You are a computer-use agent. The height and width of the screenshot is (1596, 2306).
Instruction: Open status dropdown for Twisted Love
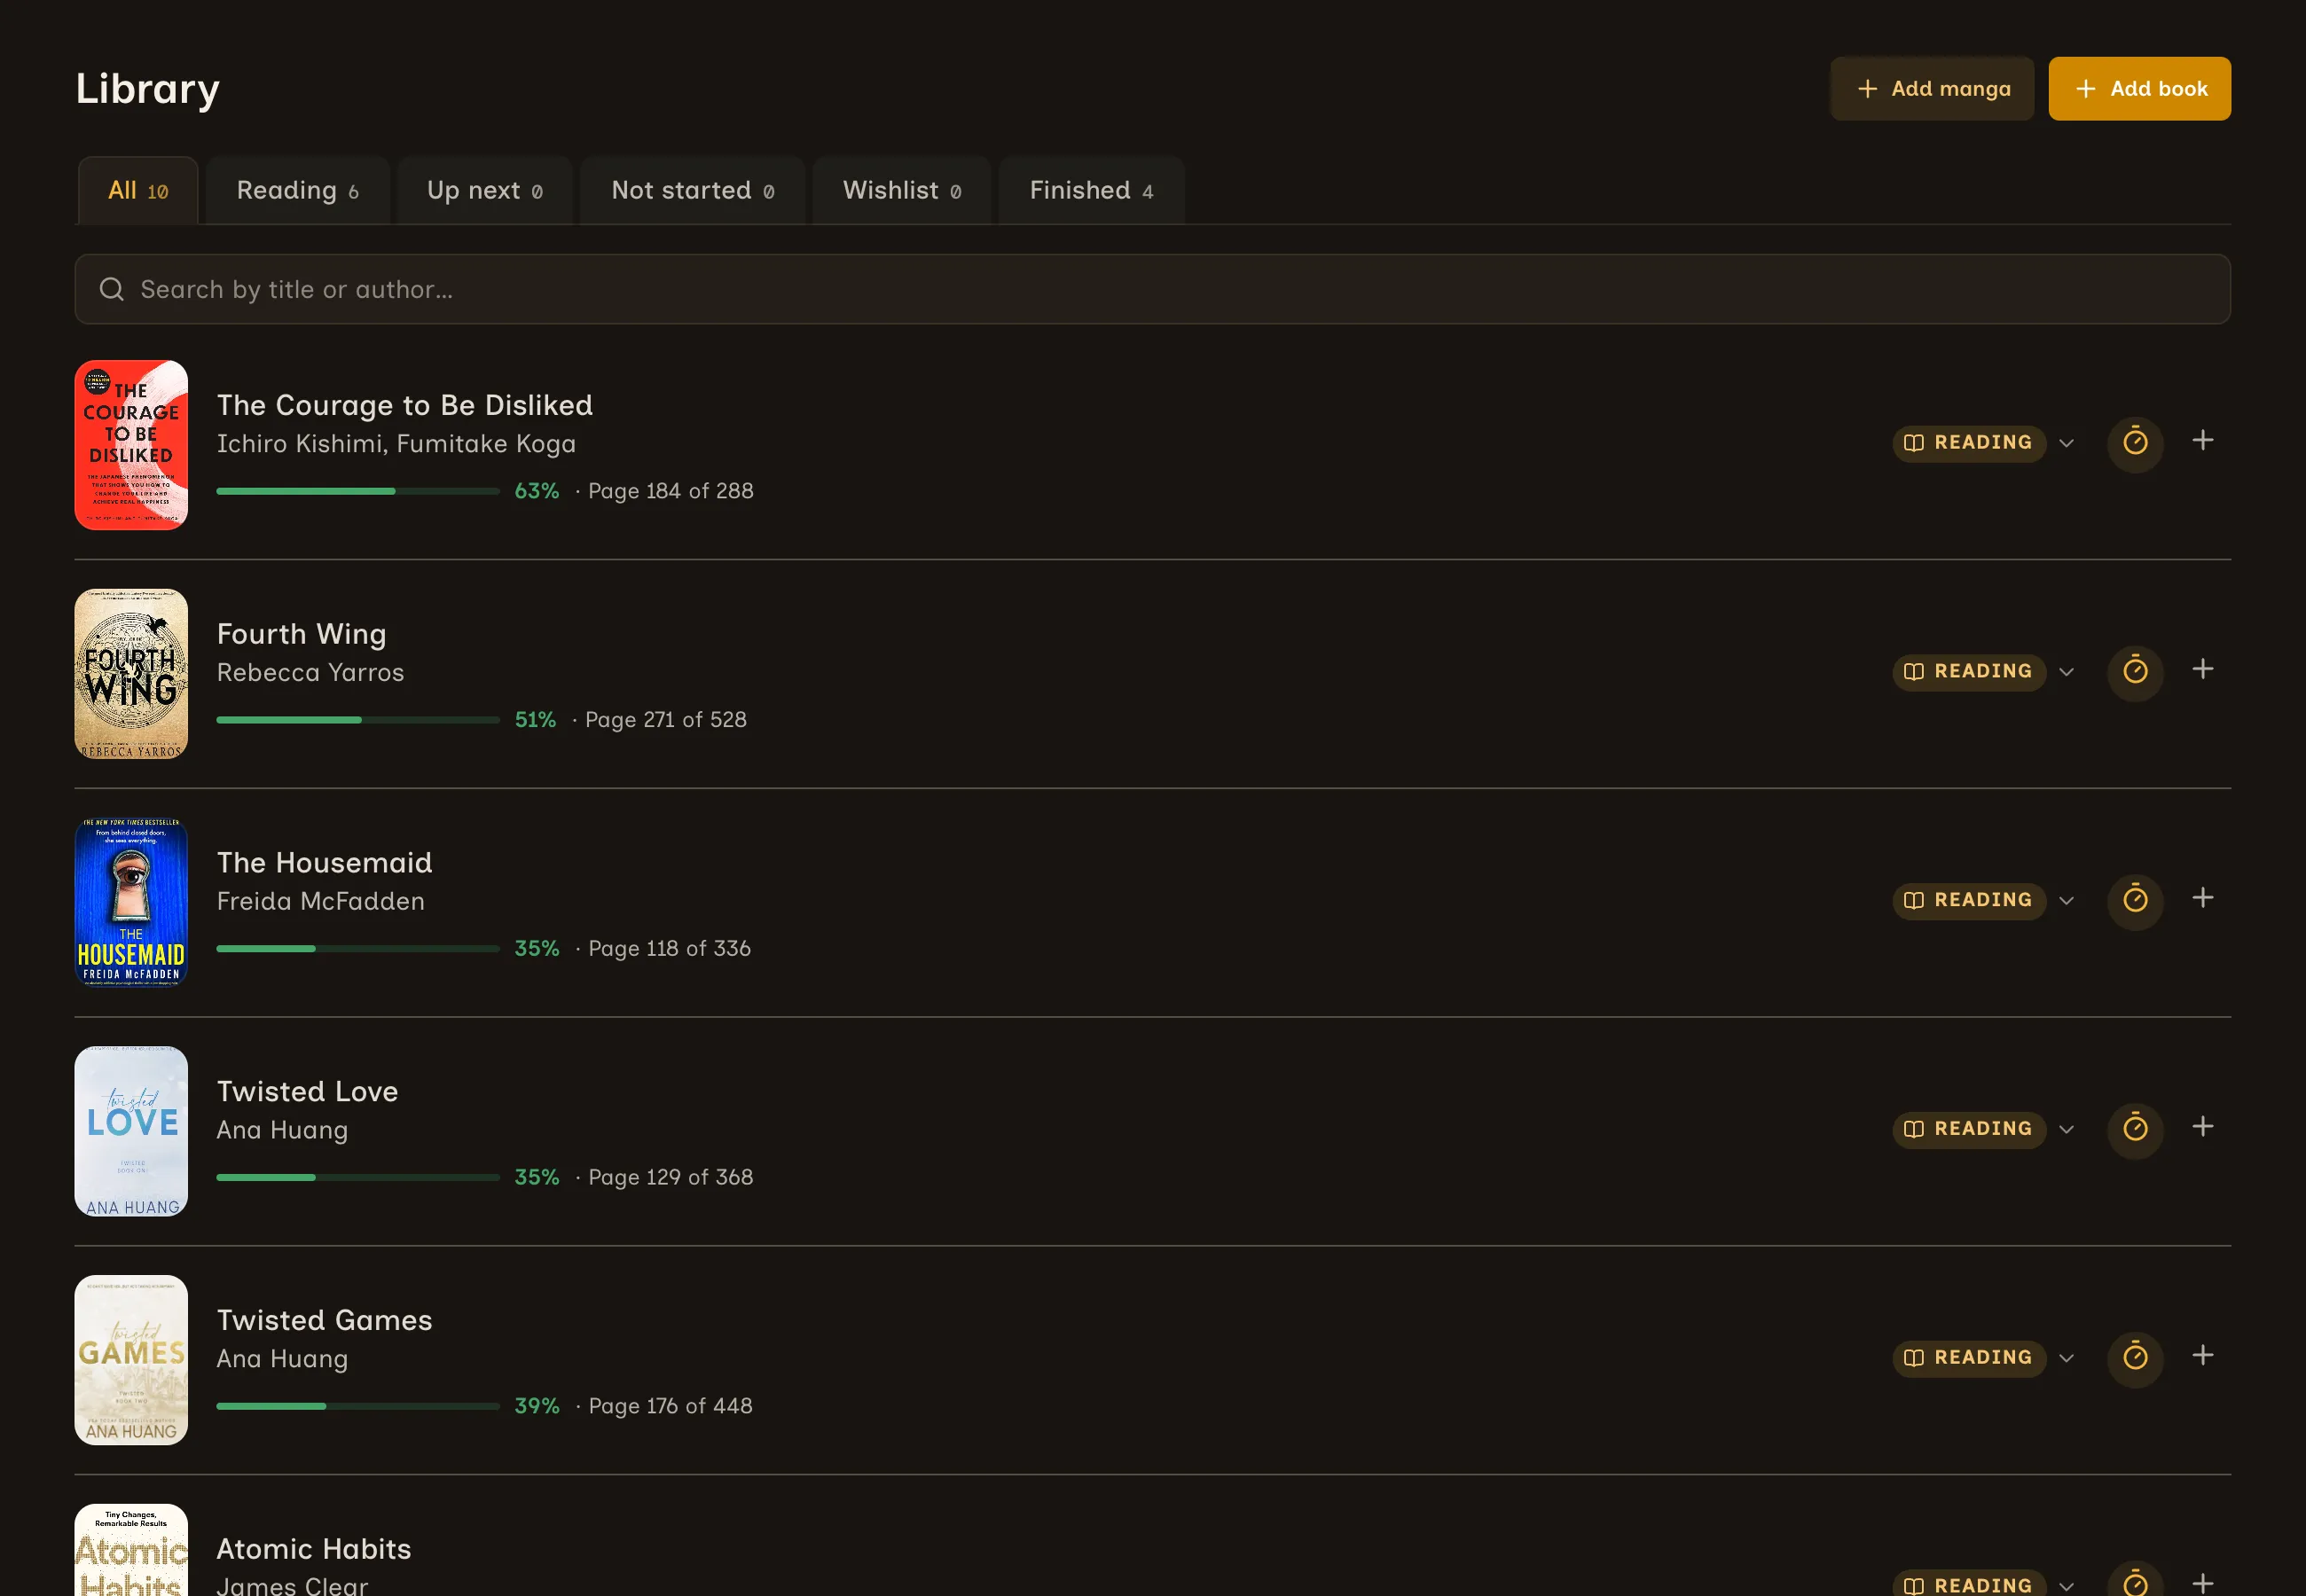1984,1128
